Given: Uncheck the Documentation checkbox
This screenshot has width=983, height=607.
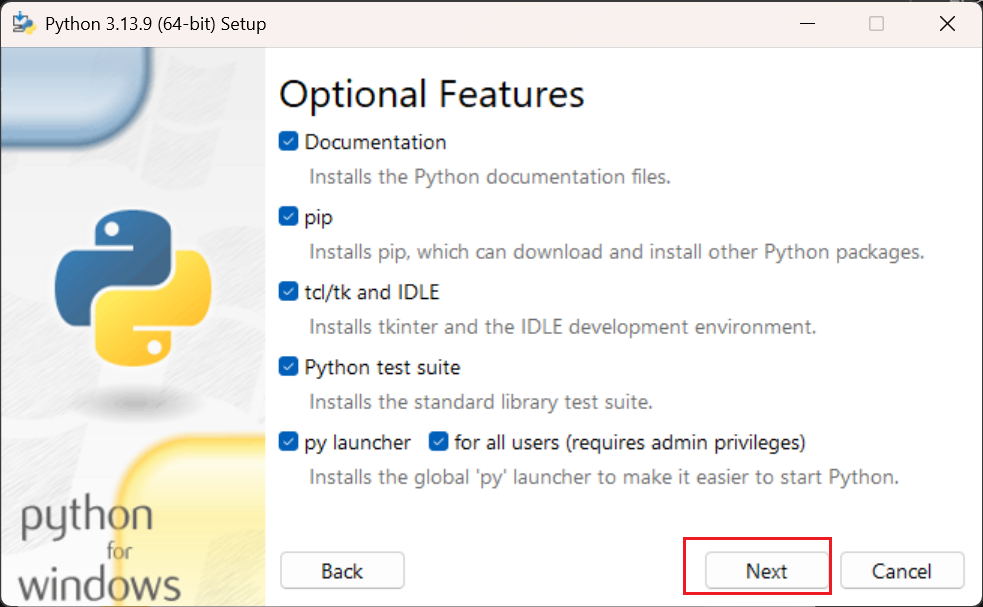Looking at the screenshot, I should click(288, 142).
